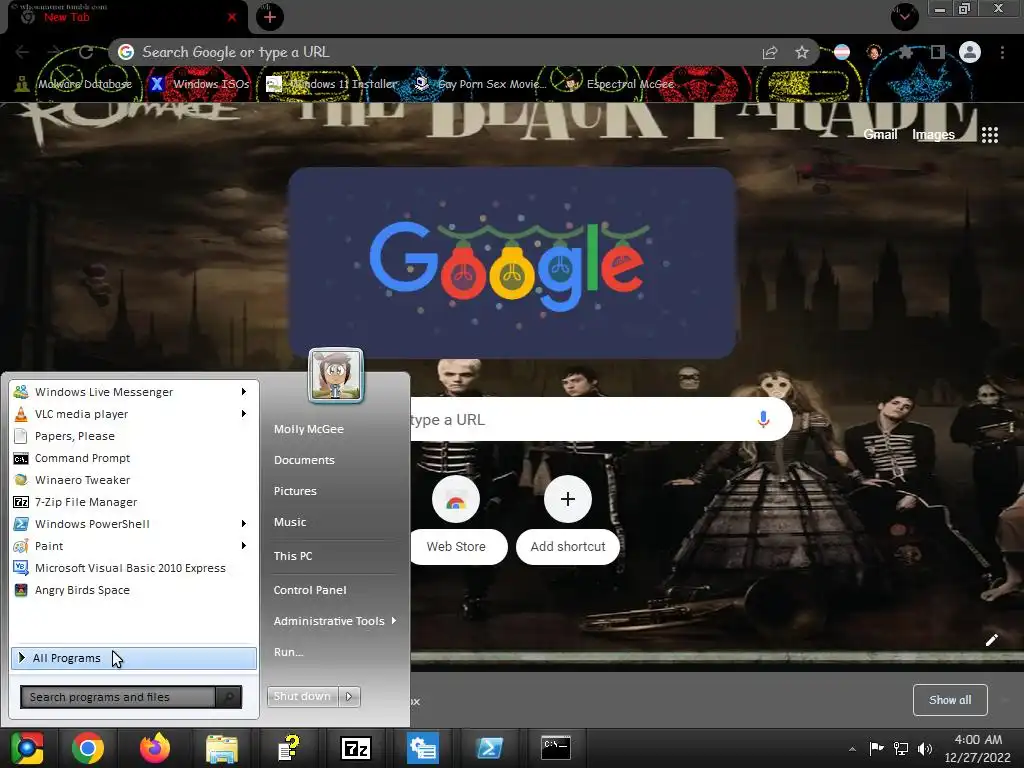Click the Start button on taskbar
The width and height of the screenshot is (1024, 768).
[26, 748]
